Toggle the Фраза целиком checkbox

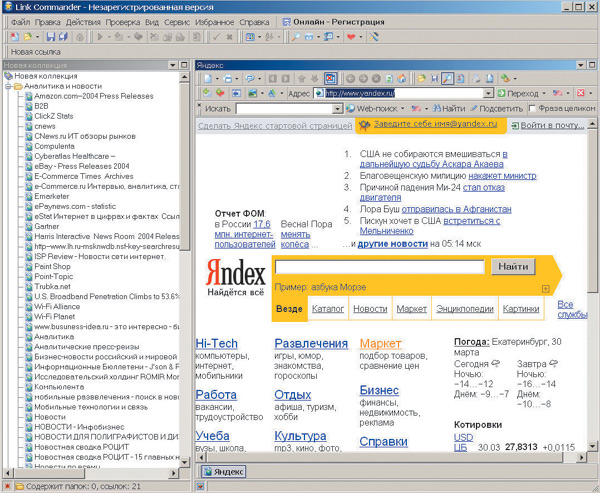tap(532, 109)
